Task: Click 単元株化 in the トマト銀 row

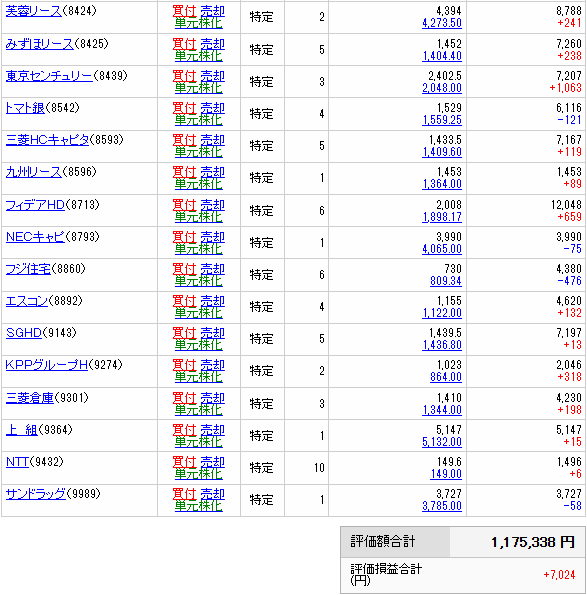Action: 198,120
